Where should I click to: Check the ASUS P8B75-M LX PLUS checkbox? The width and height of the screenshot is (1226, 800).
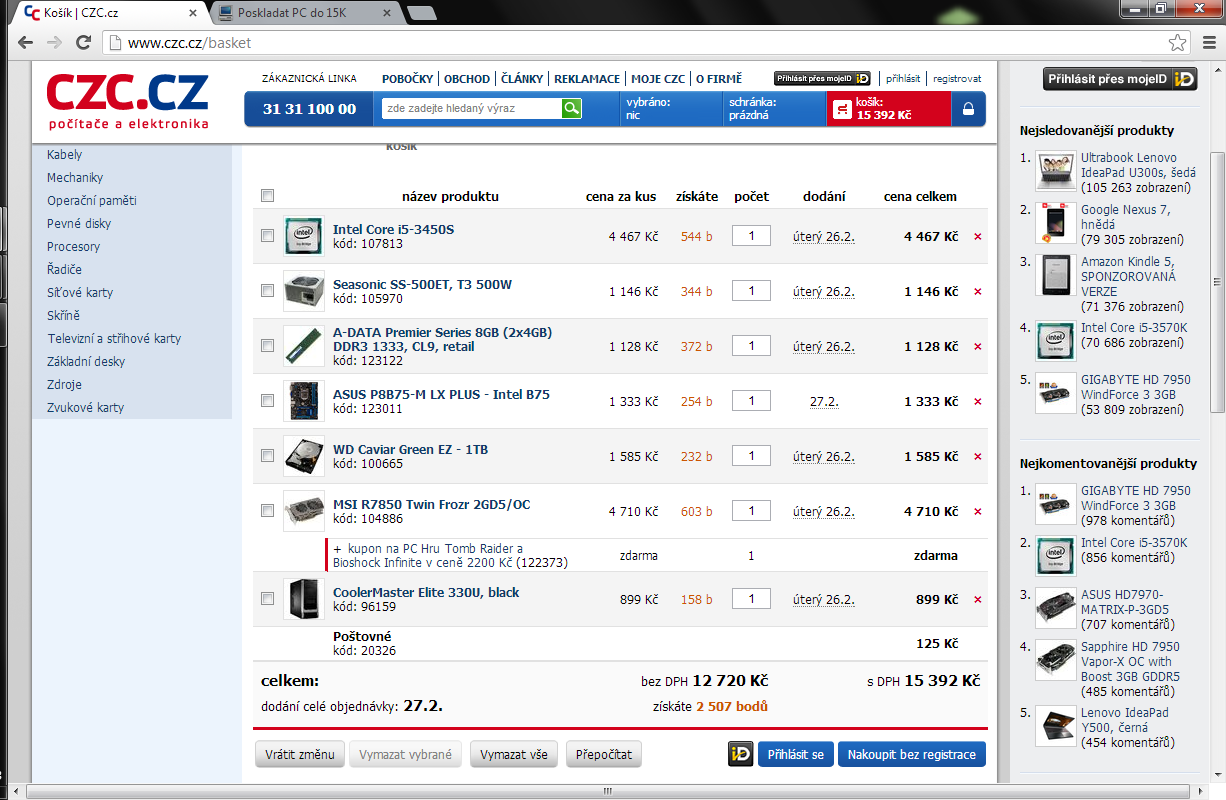coord(267,401)
